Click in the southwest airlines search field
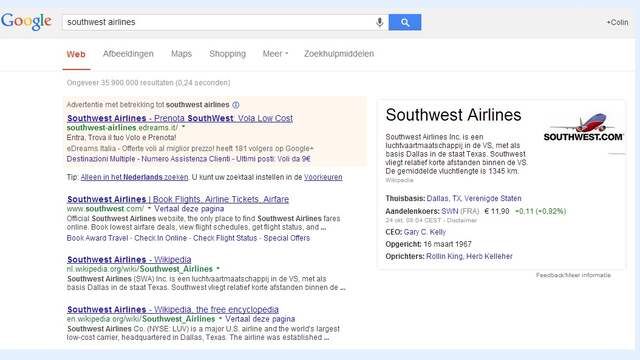 [x=218, y=22]
